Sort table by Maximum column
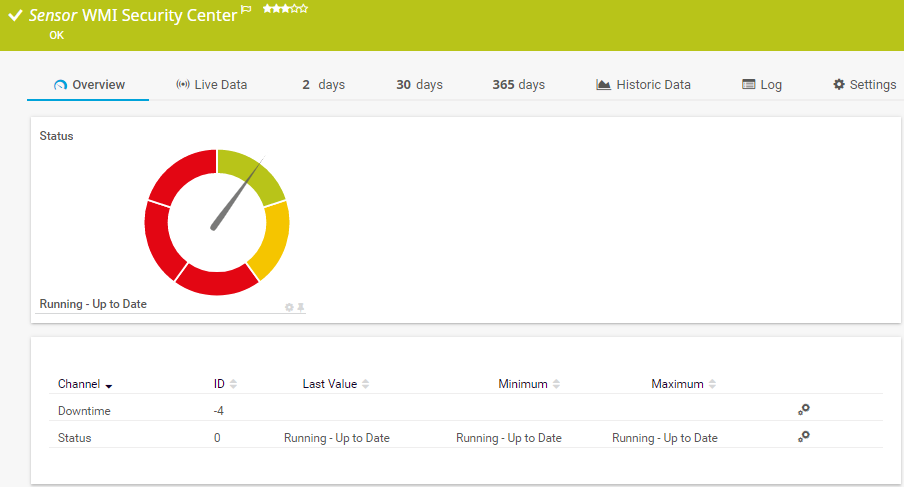Image resolution: width=904 pixels, height=487 pixels. [712, 384]
